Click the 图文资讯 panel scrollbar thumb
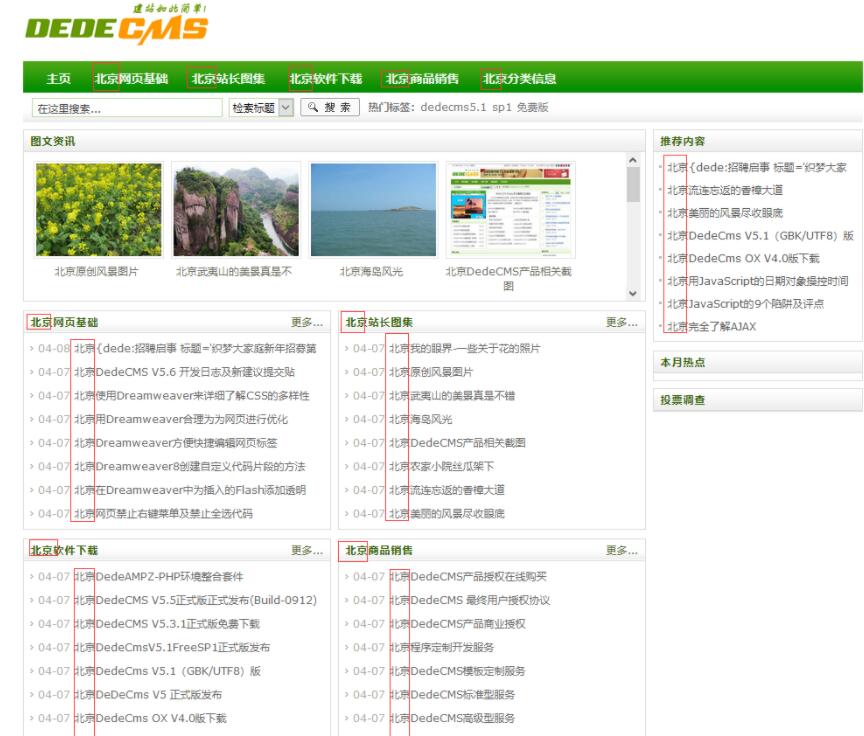The image size is (864, 736). tap(632, 185)
